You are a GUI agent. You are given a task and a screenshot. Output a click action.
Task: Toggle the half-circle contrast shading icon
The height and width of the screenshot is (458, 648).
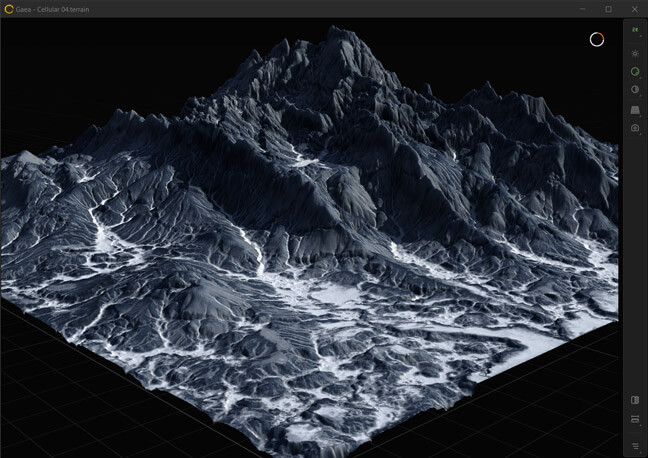(x=635, y=90)
